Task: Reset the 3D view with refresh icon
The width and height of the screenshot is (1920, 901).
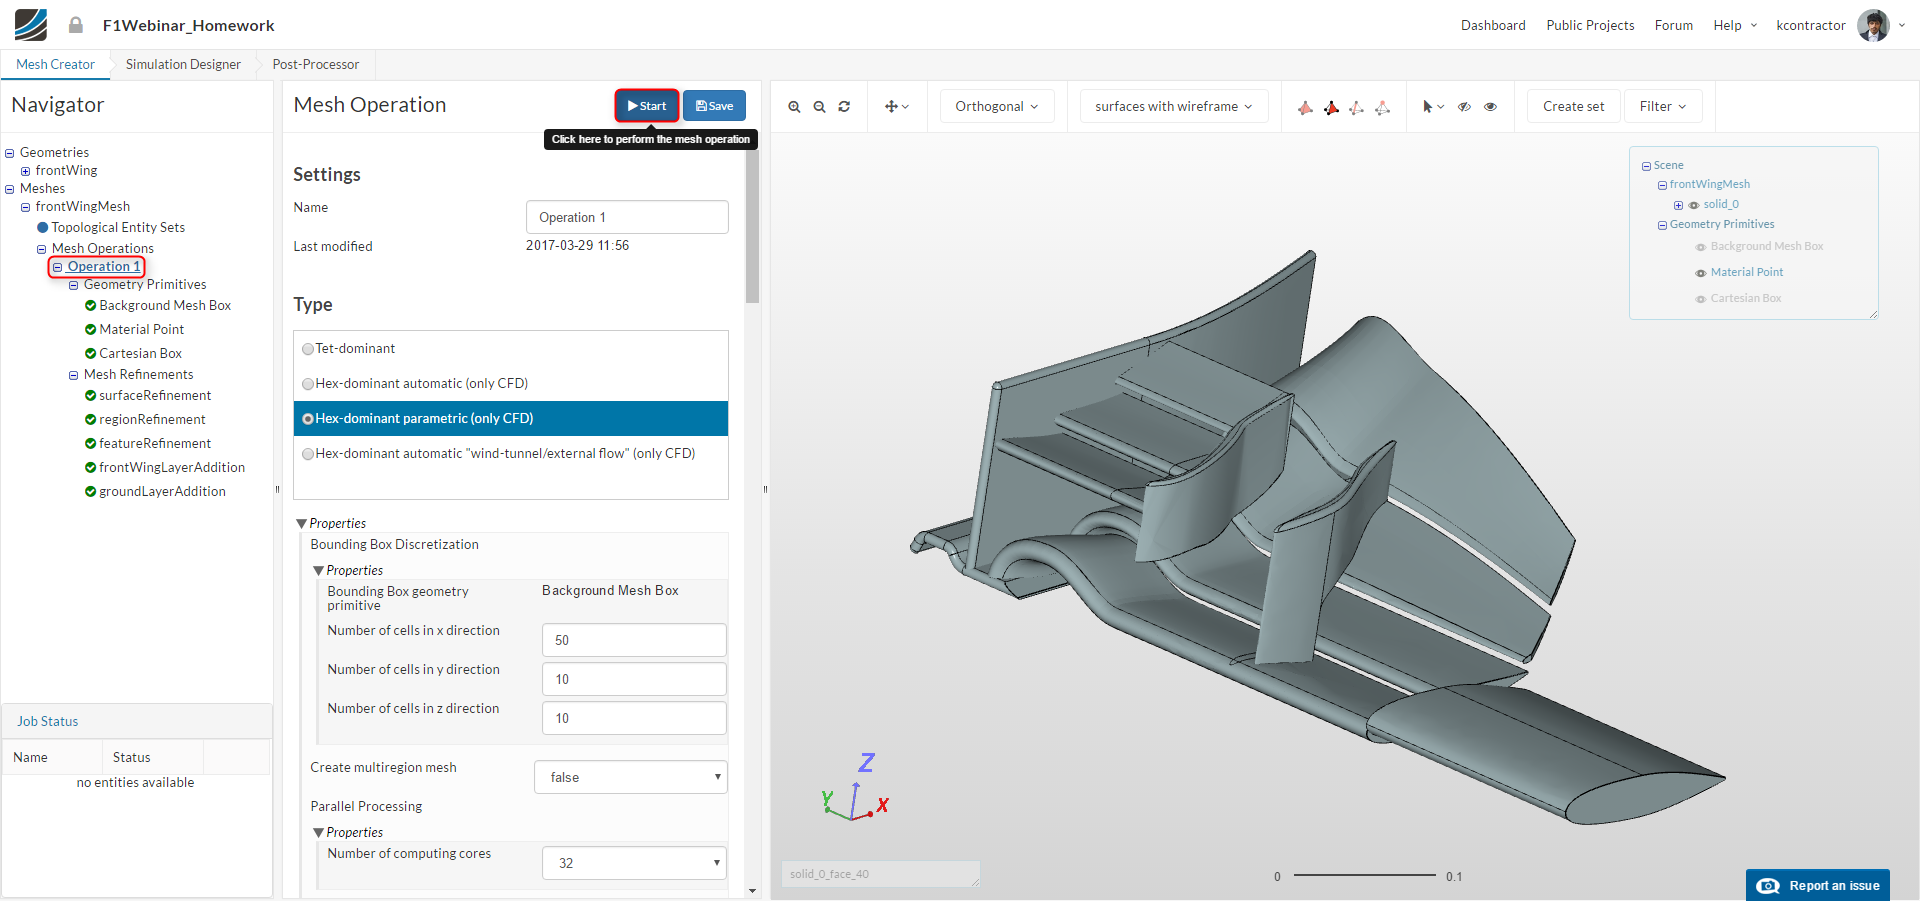Action: pos(844,107)
